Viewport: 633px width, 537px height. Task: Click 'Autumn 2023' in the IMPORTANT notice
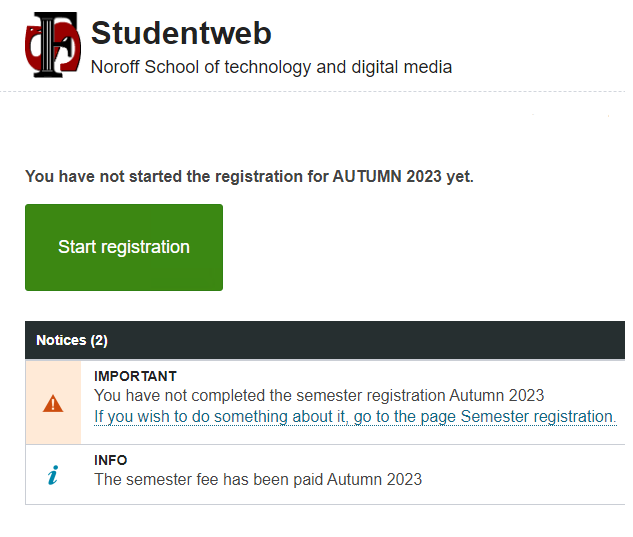pos(497,395)
